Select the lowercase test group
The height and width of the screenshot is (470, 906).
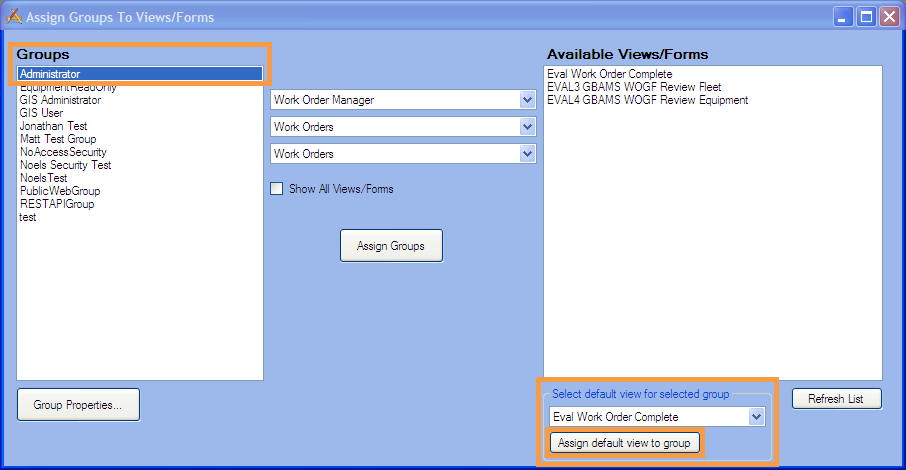pos(28,217)
